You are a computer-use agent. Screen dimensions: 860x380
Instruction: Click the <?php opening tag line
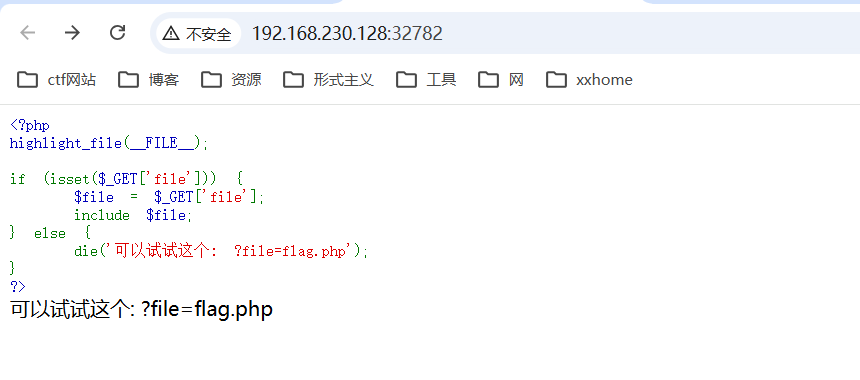pyautogui.click(x=30, y=126)
